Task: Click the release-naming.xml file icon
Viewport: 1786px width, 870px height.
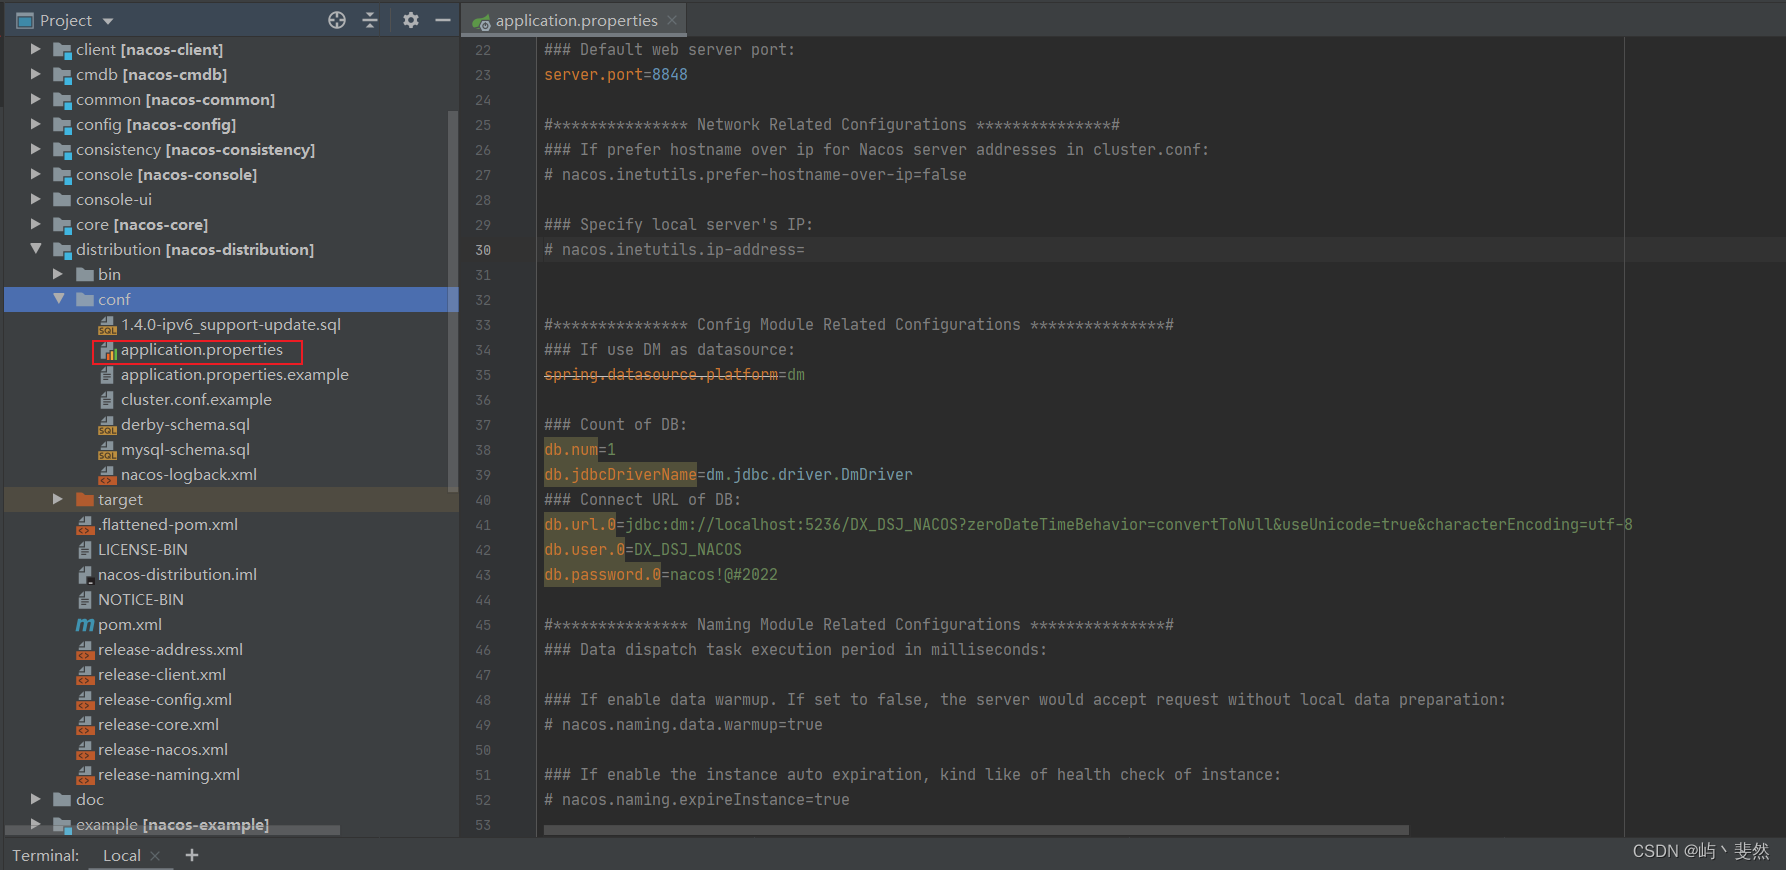Action: [x=85, y=775]
